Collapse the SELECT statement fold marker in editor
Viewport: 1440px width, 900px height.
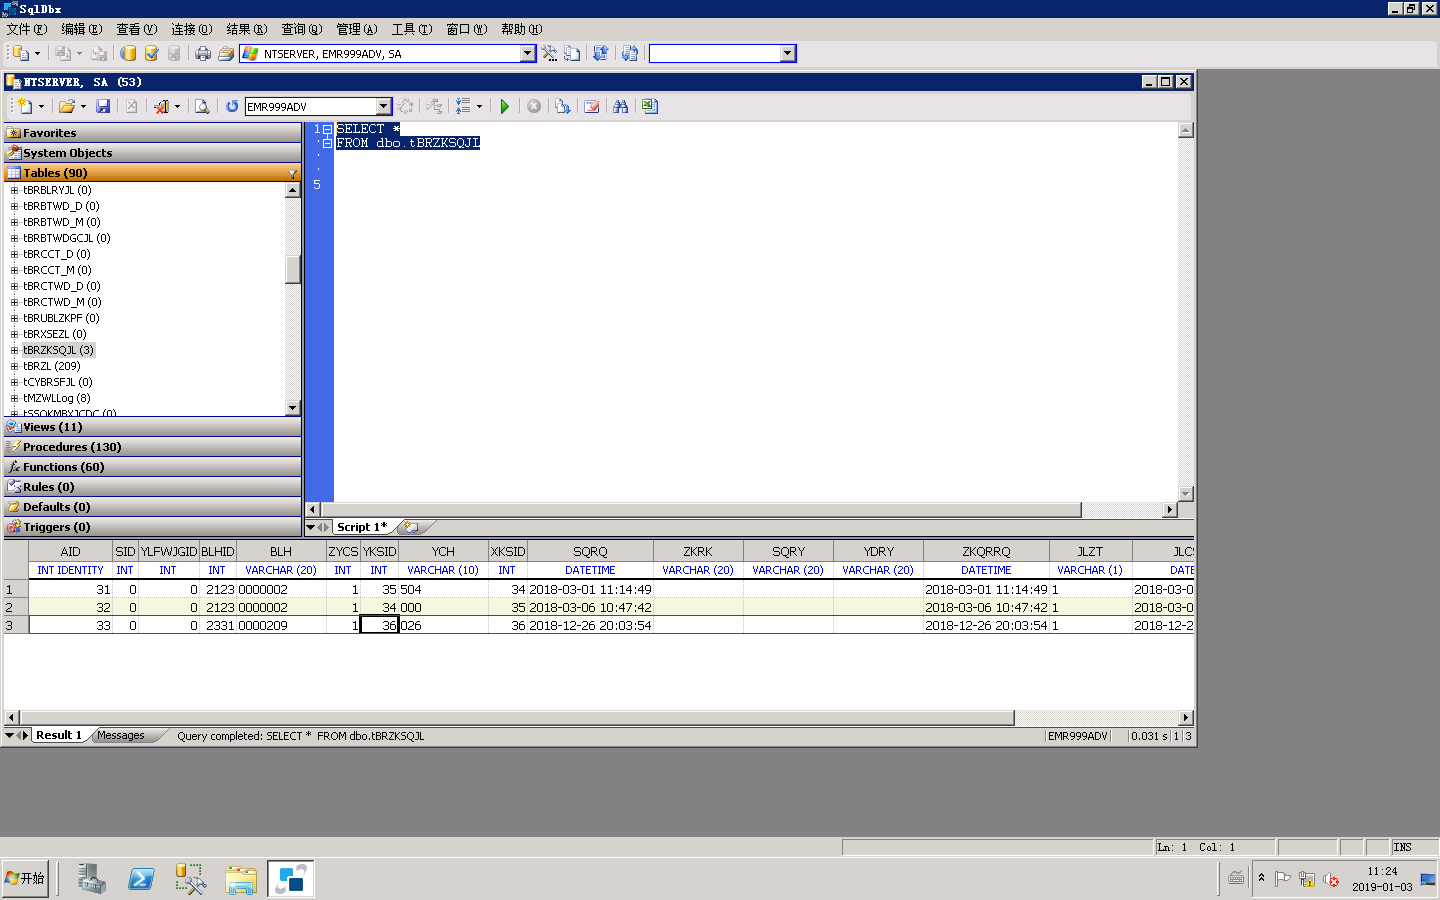327,129
